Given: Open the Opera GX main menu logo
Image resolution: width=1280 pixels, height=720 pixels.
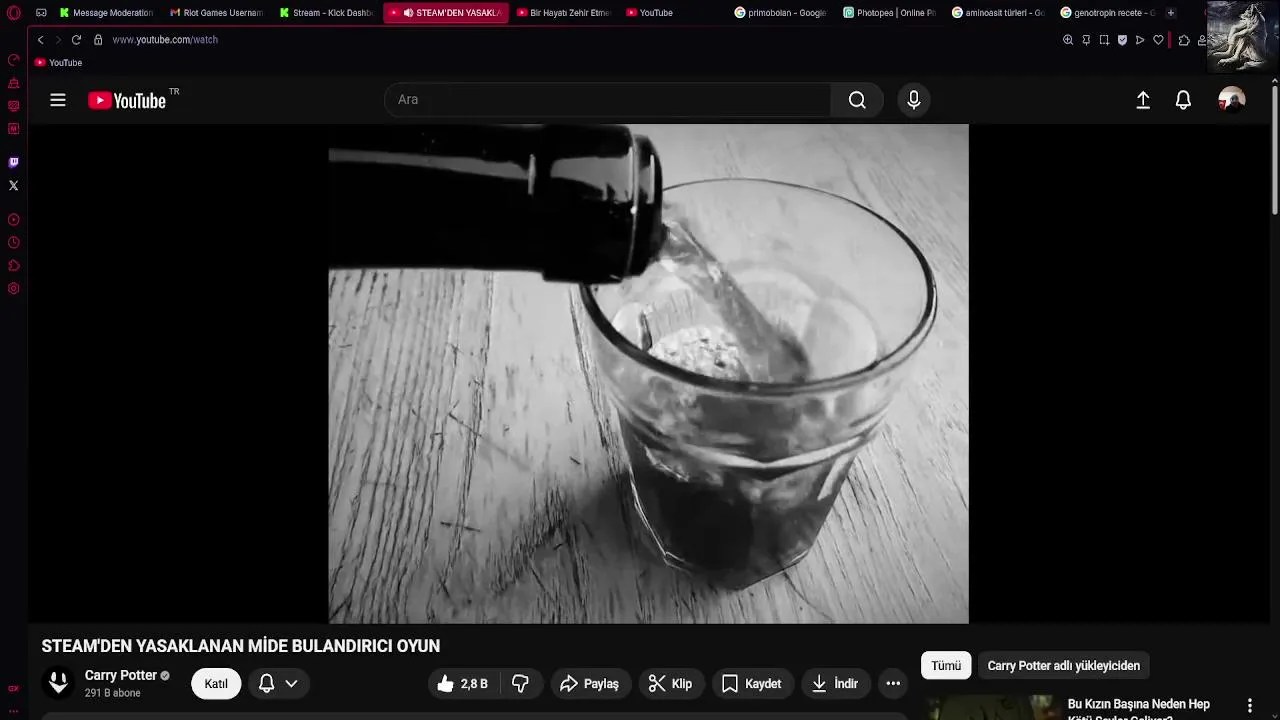Looking at the screenshot, I should click(13, 13).
